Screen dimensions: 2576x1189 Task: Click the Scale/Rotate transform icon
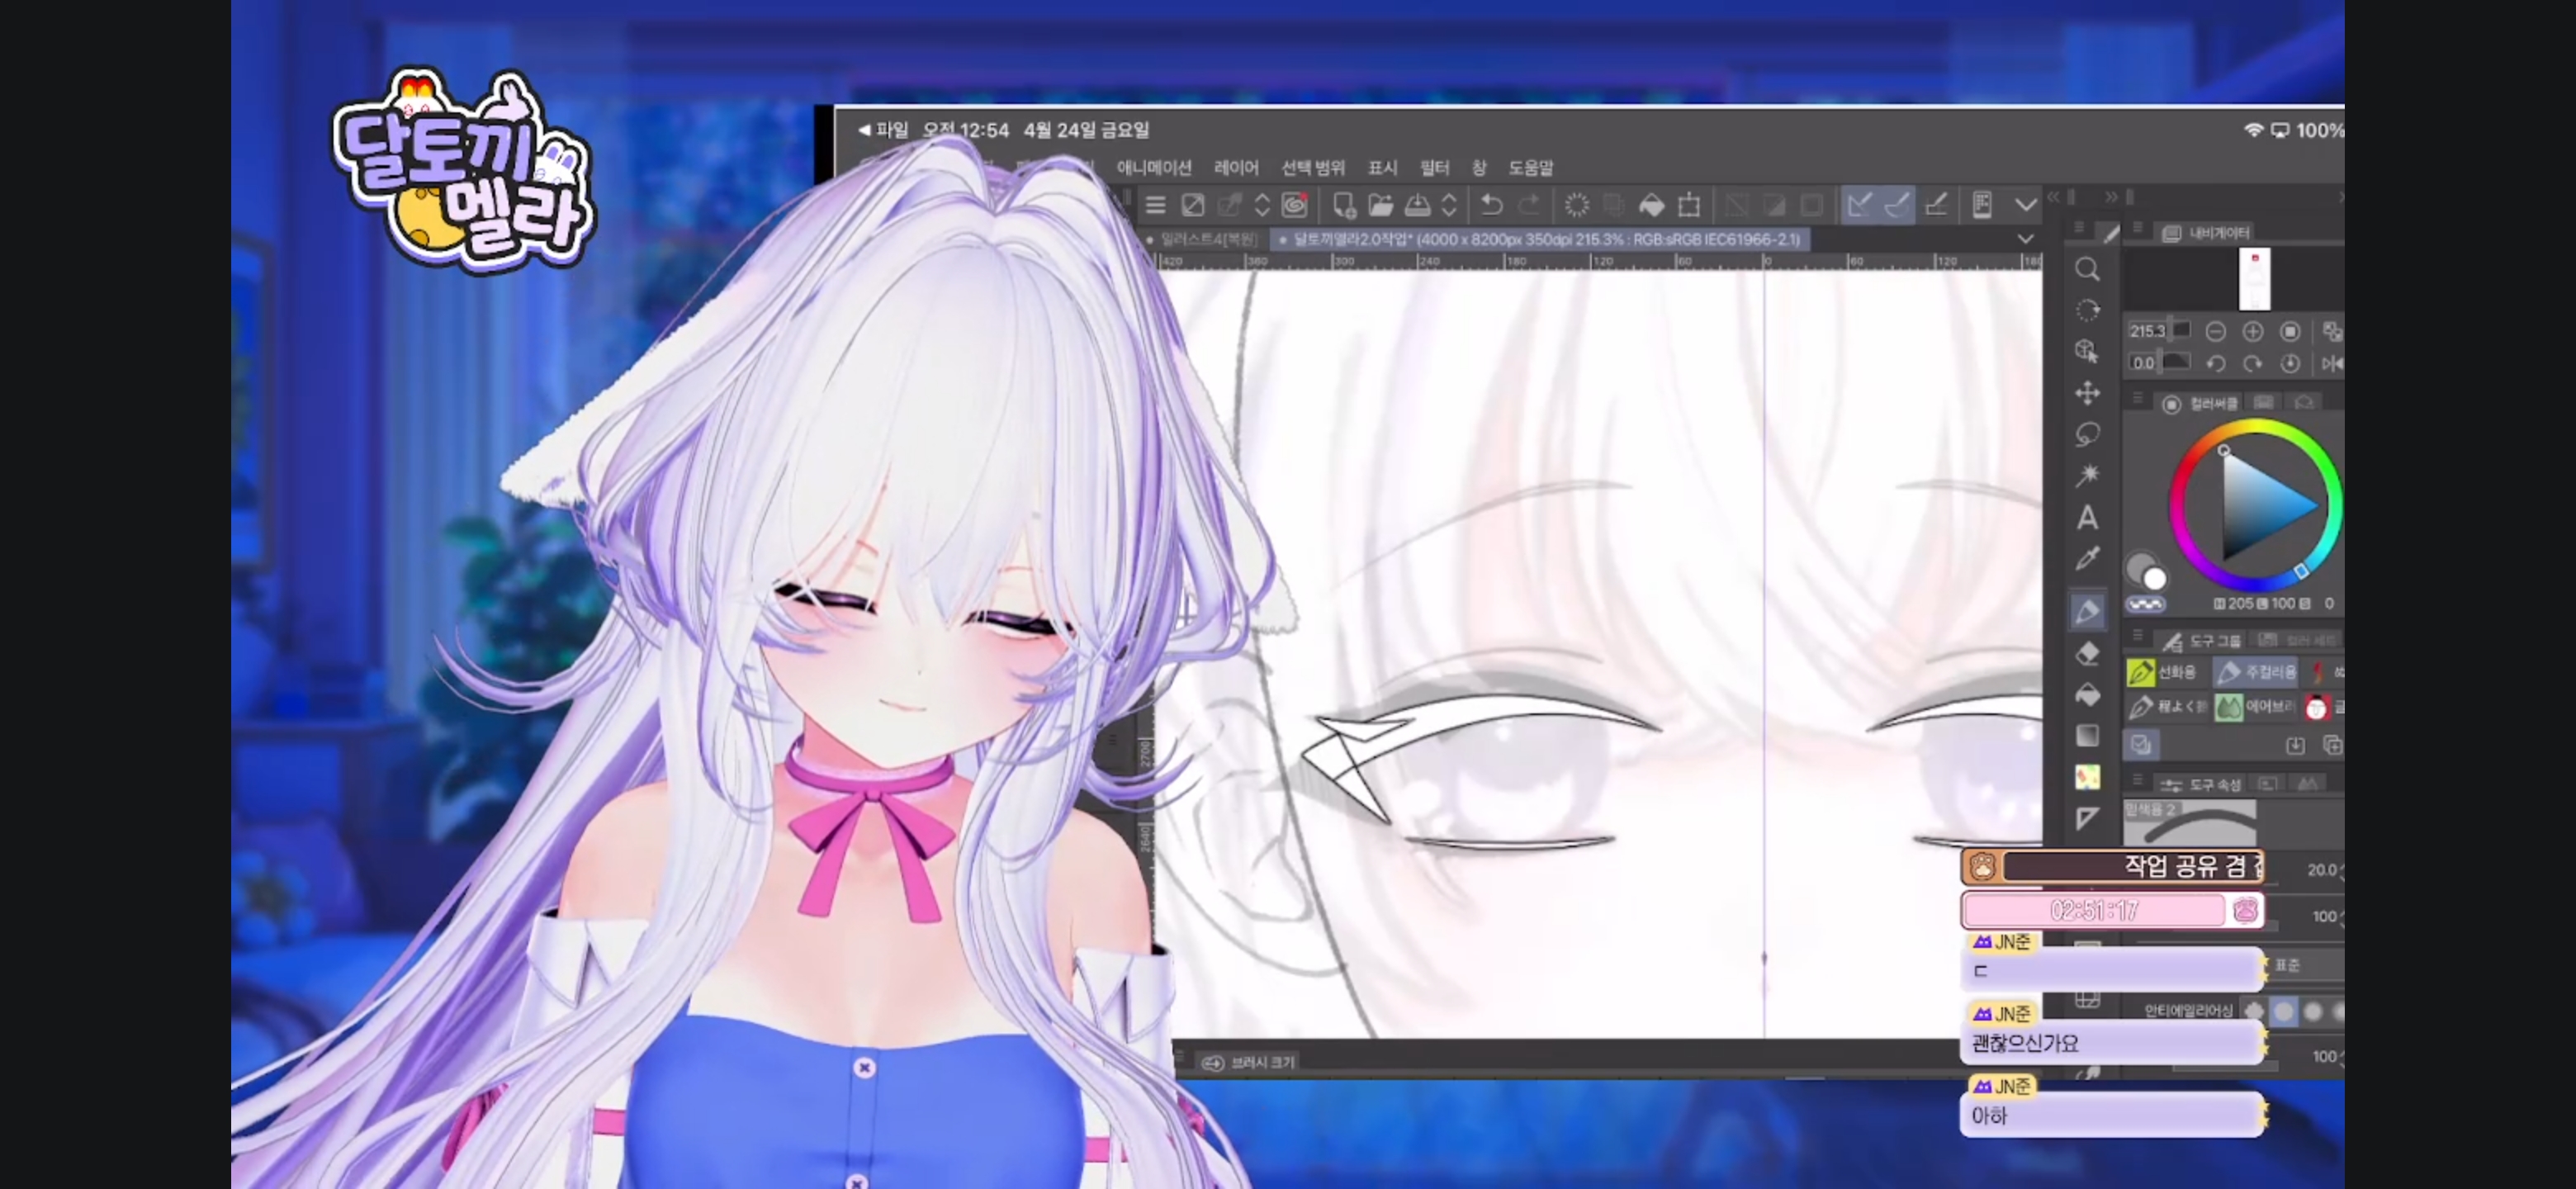(x=1689, y=205)
